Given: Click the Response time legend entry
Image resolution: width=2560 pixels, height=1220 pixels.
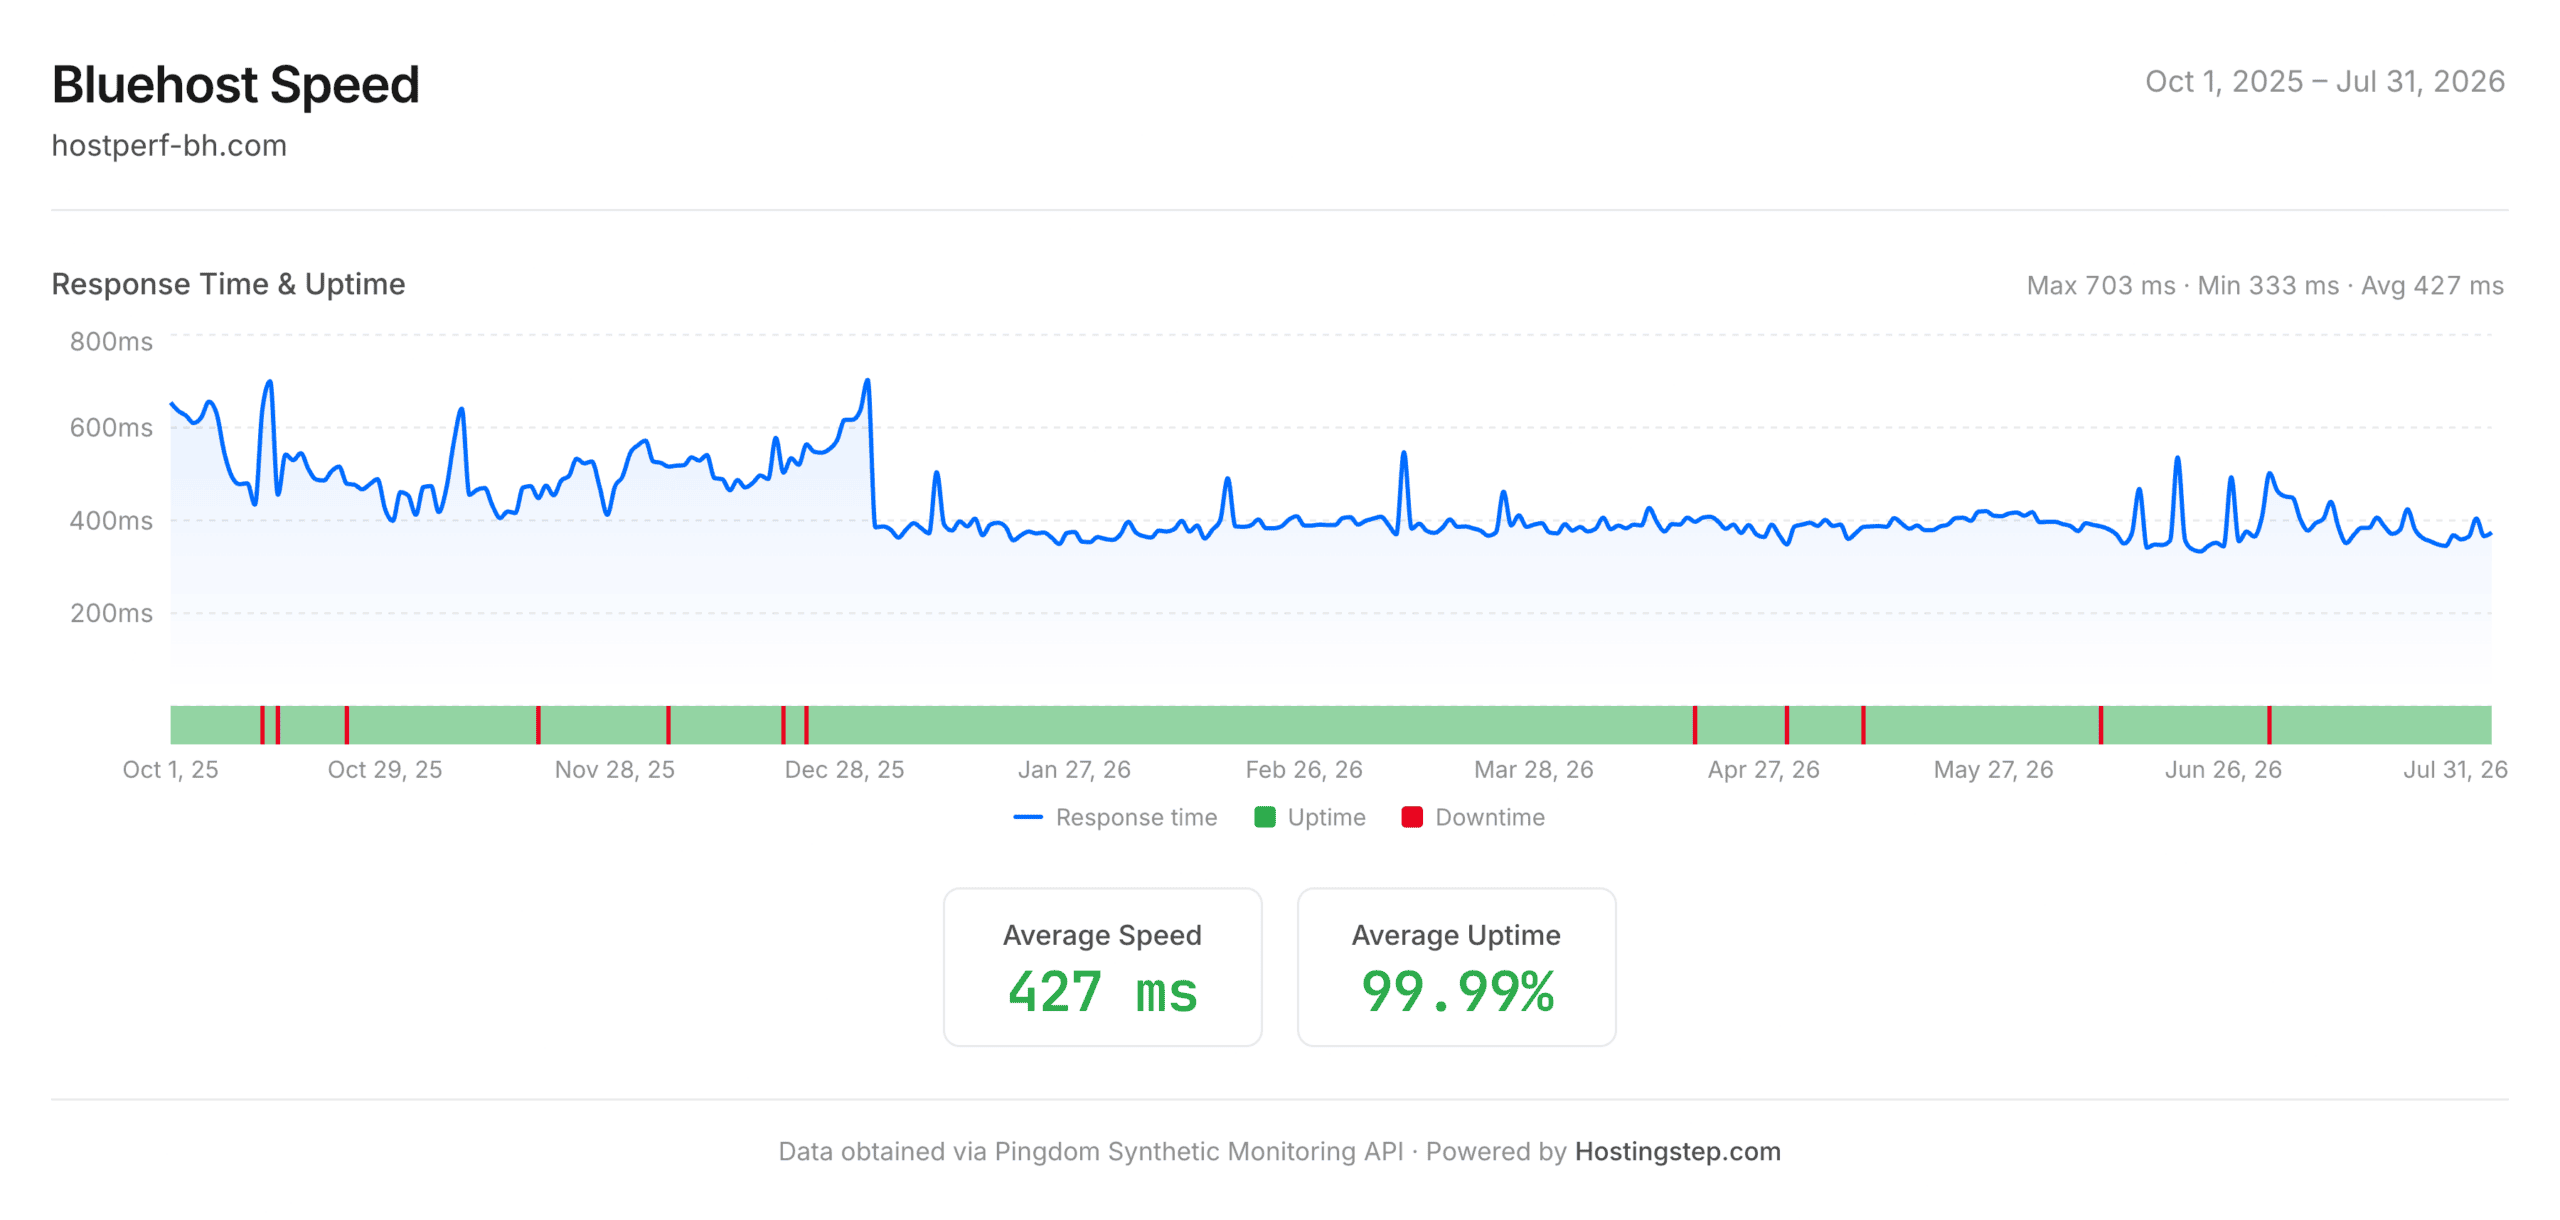Looking at the screenshot, I should click(1115, 817).
